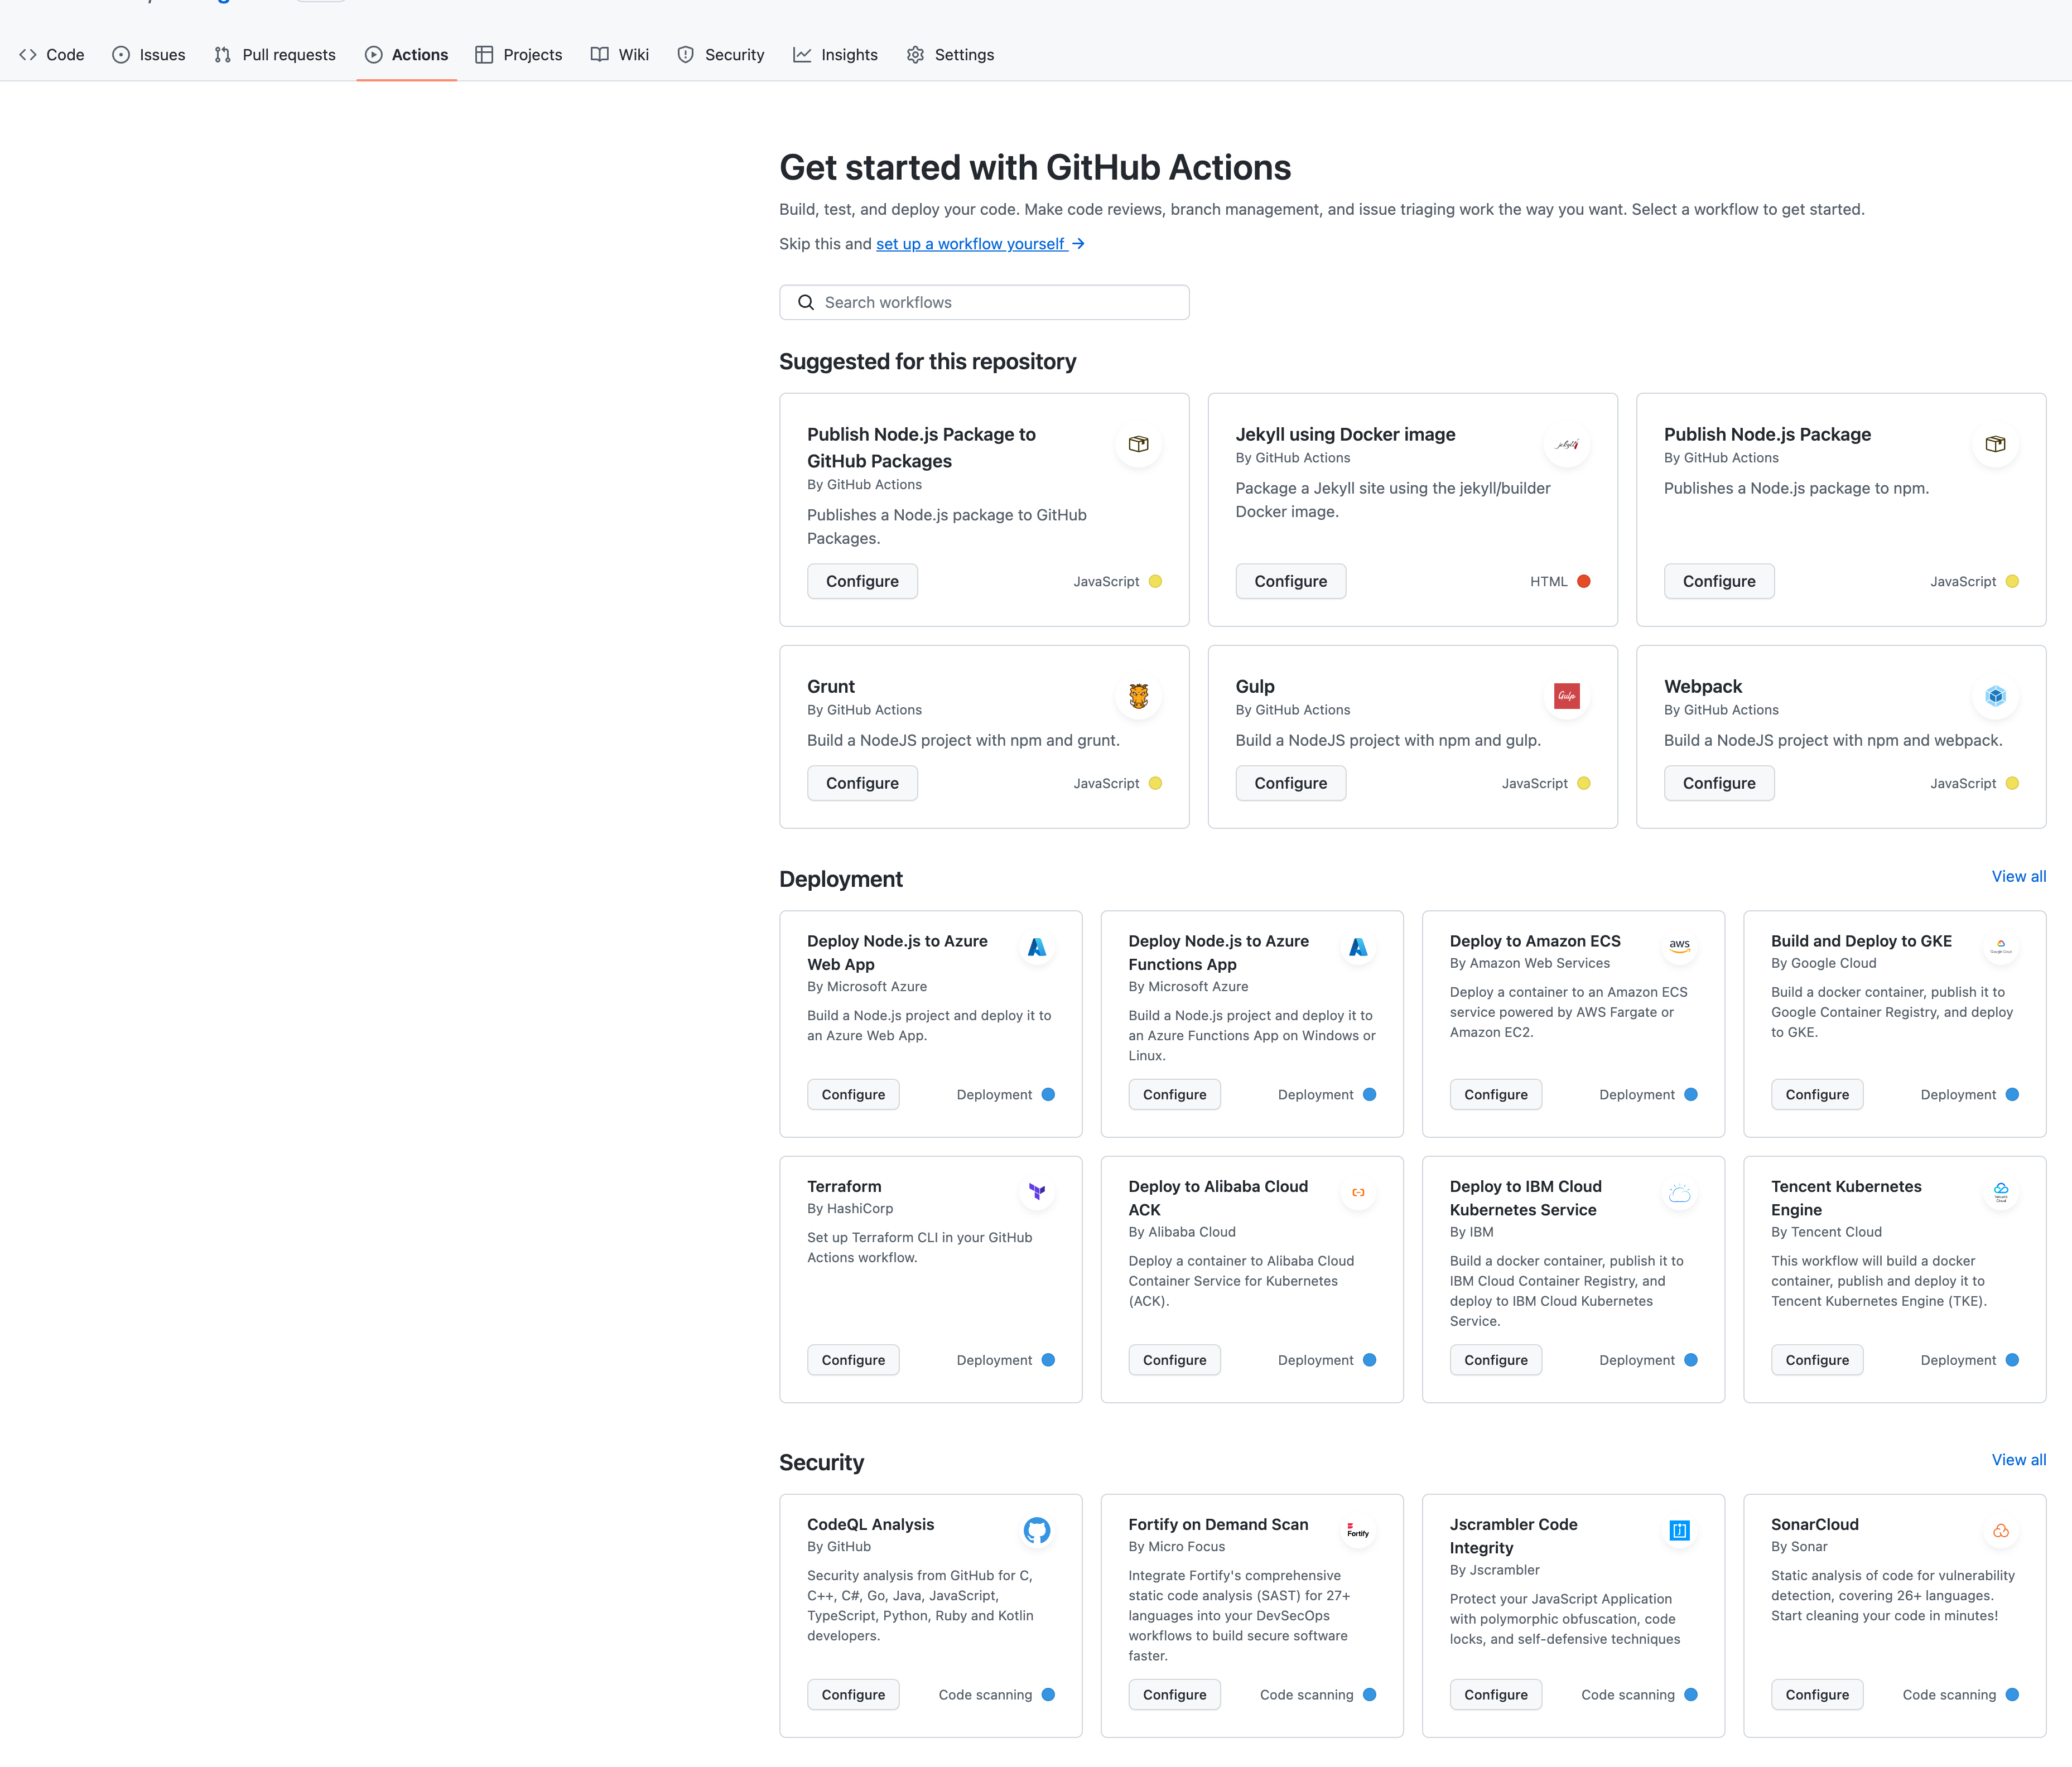The height and width of the screenshot is (1767, 2072).
Task: View all Deployment workflows
Action: tap(2018, 876)
